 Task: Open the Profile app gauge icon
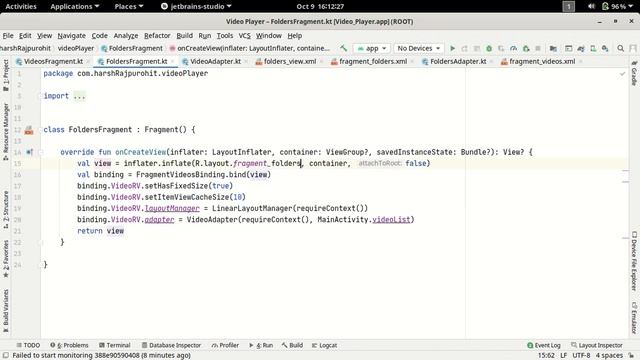(513, 48)
